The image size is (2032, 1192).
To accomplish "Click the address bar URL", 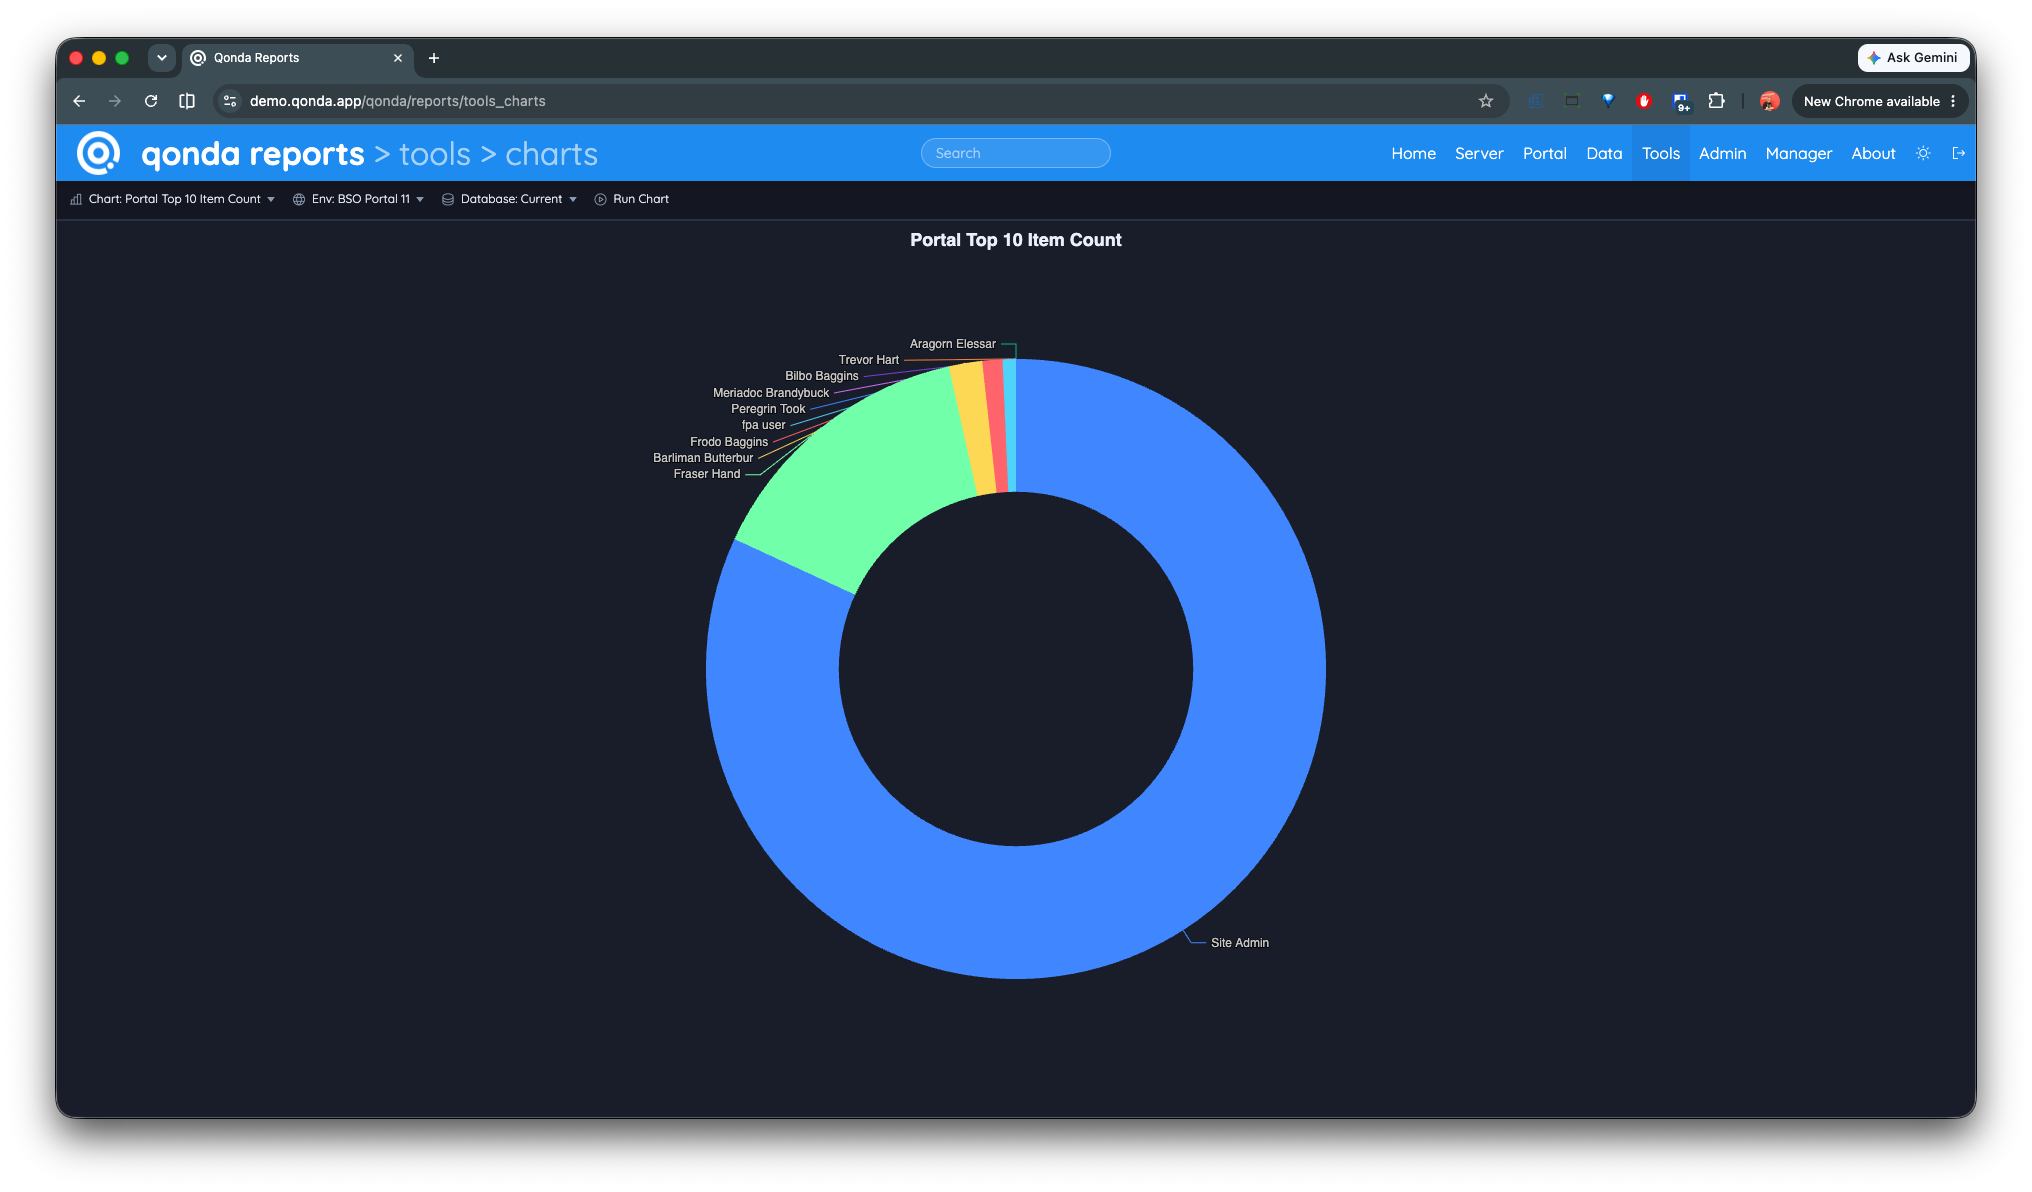I will tap(397, 101).
